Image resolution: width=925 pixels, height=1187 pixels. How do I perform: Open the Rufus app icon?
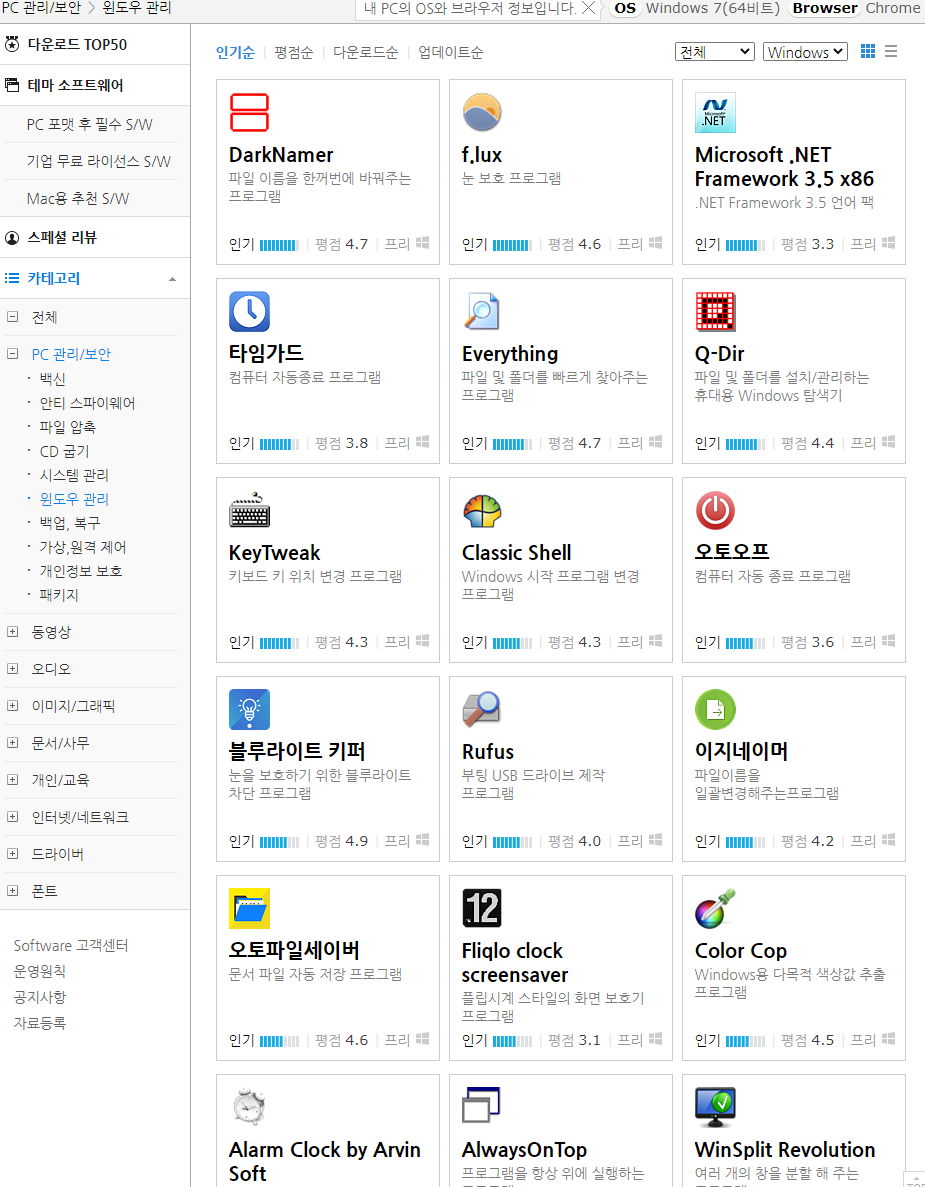tap(482, 709)
